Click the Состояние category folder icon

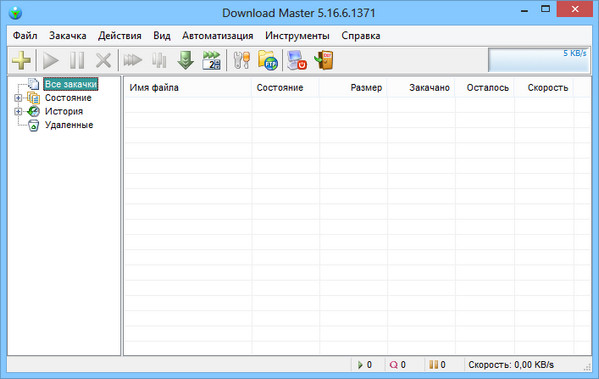point(34,98)
